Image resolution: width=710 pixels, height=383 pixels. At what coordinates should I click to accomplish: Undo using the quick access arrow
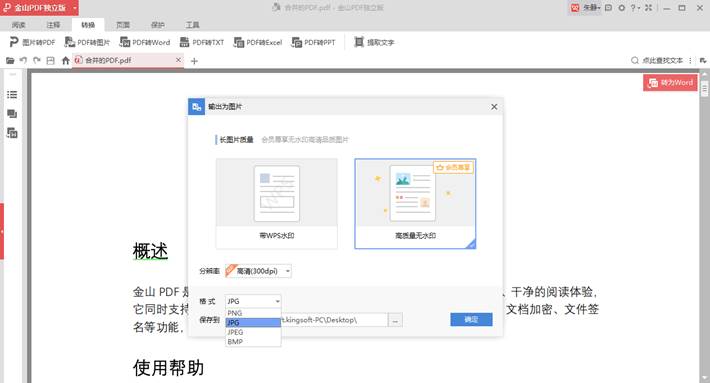click(23, 60)
